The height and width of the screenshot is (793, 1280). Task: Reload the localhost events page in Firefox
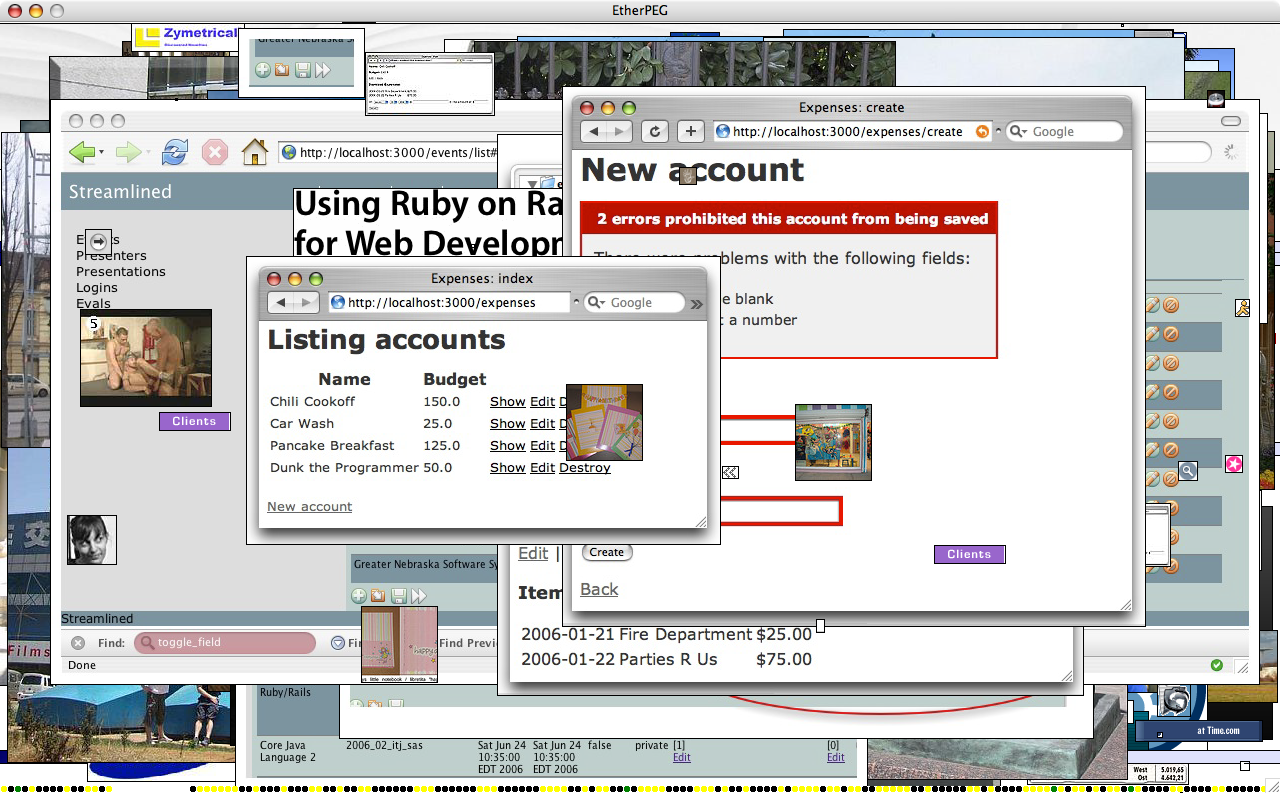[x=175, y=152]
